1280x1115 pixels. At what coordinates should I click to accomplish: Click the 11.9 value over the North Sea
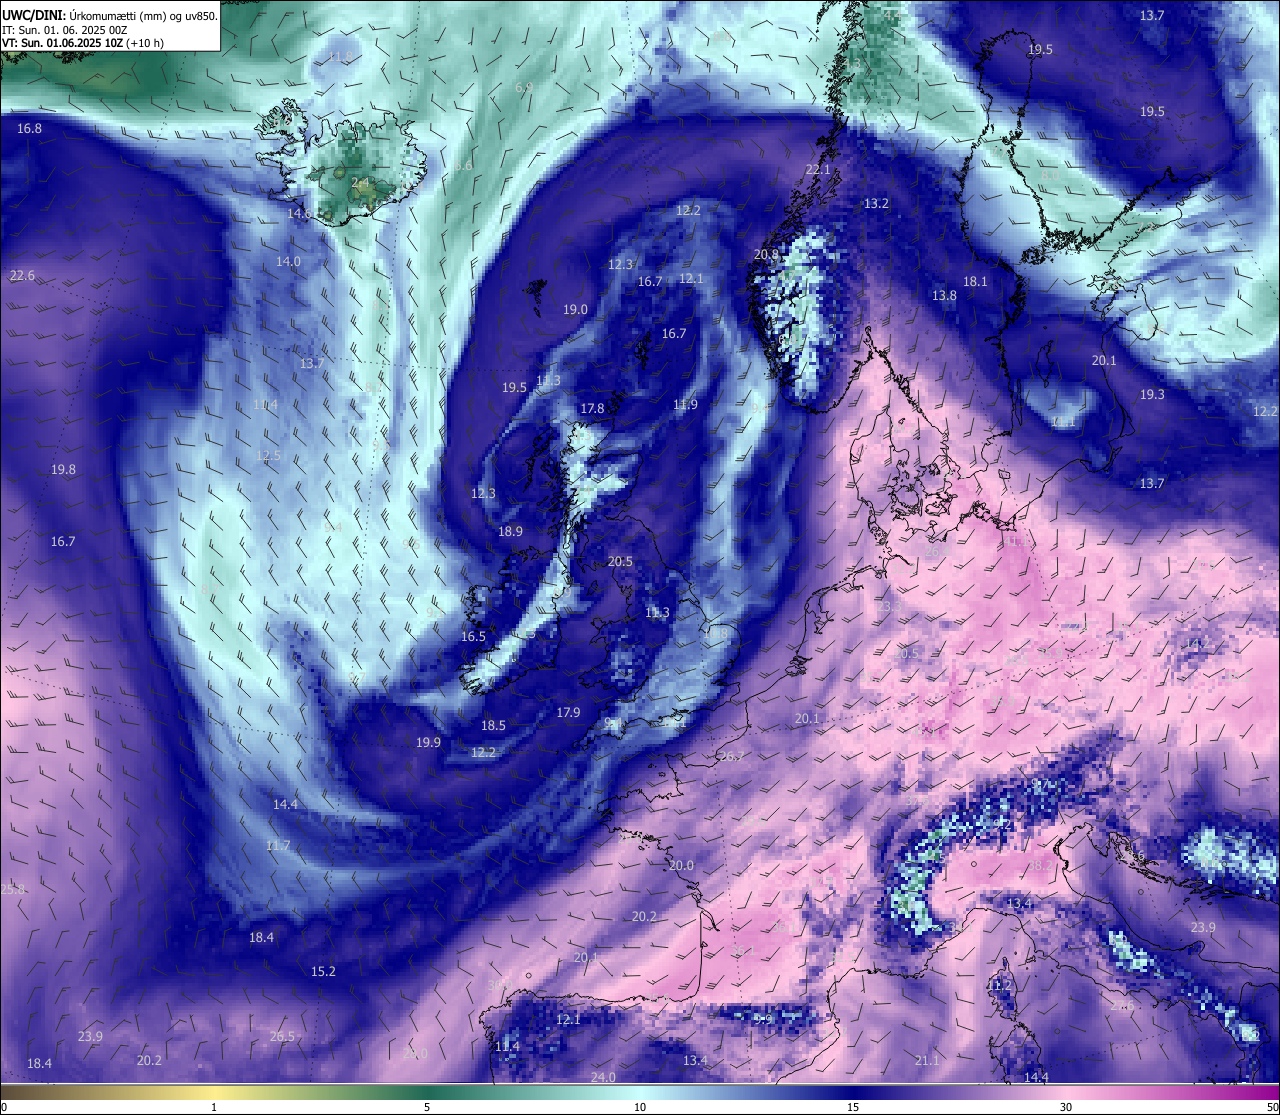[685, 404]
